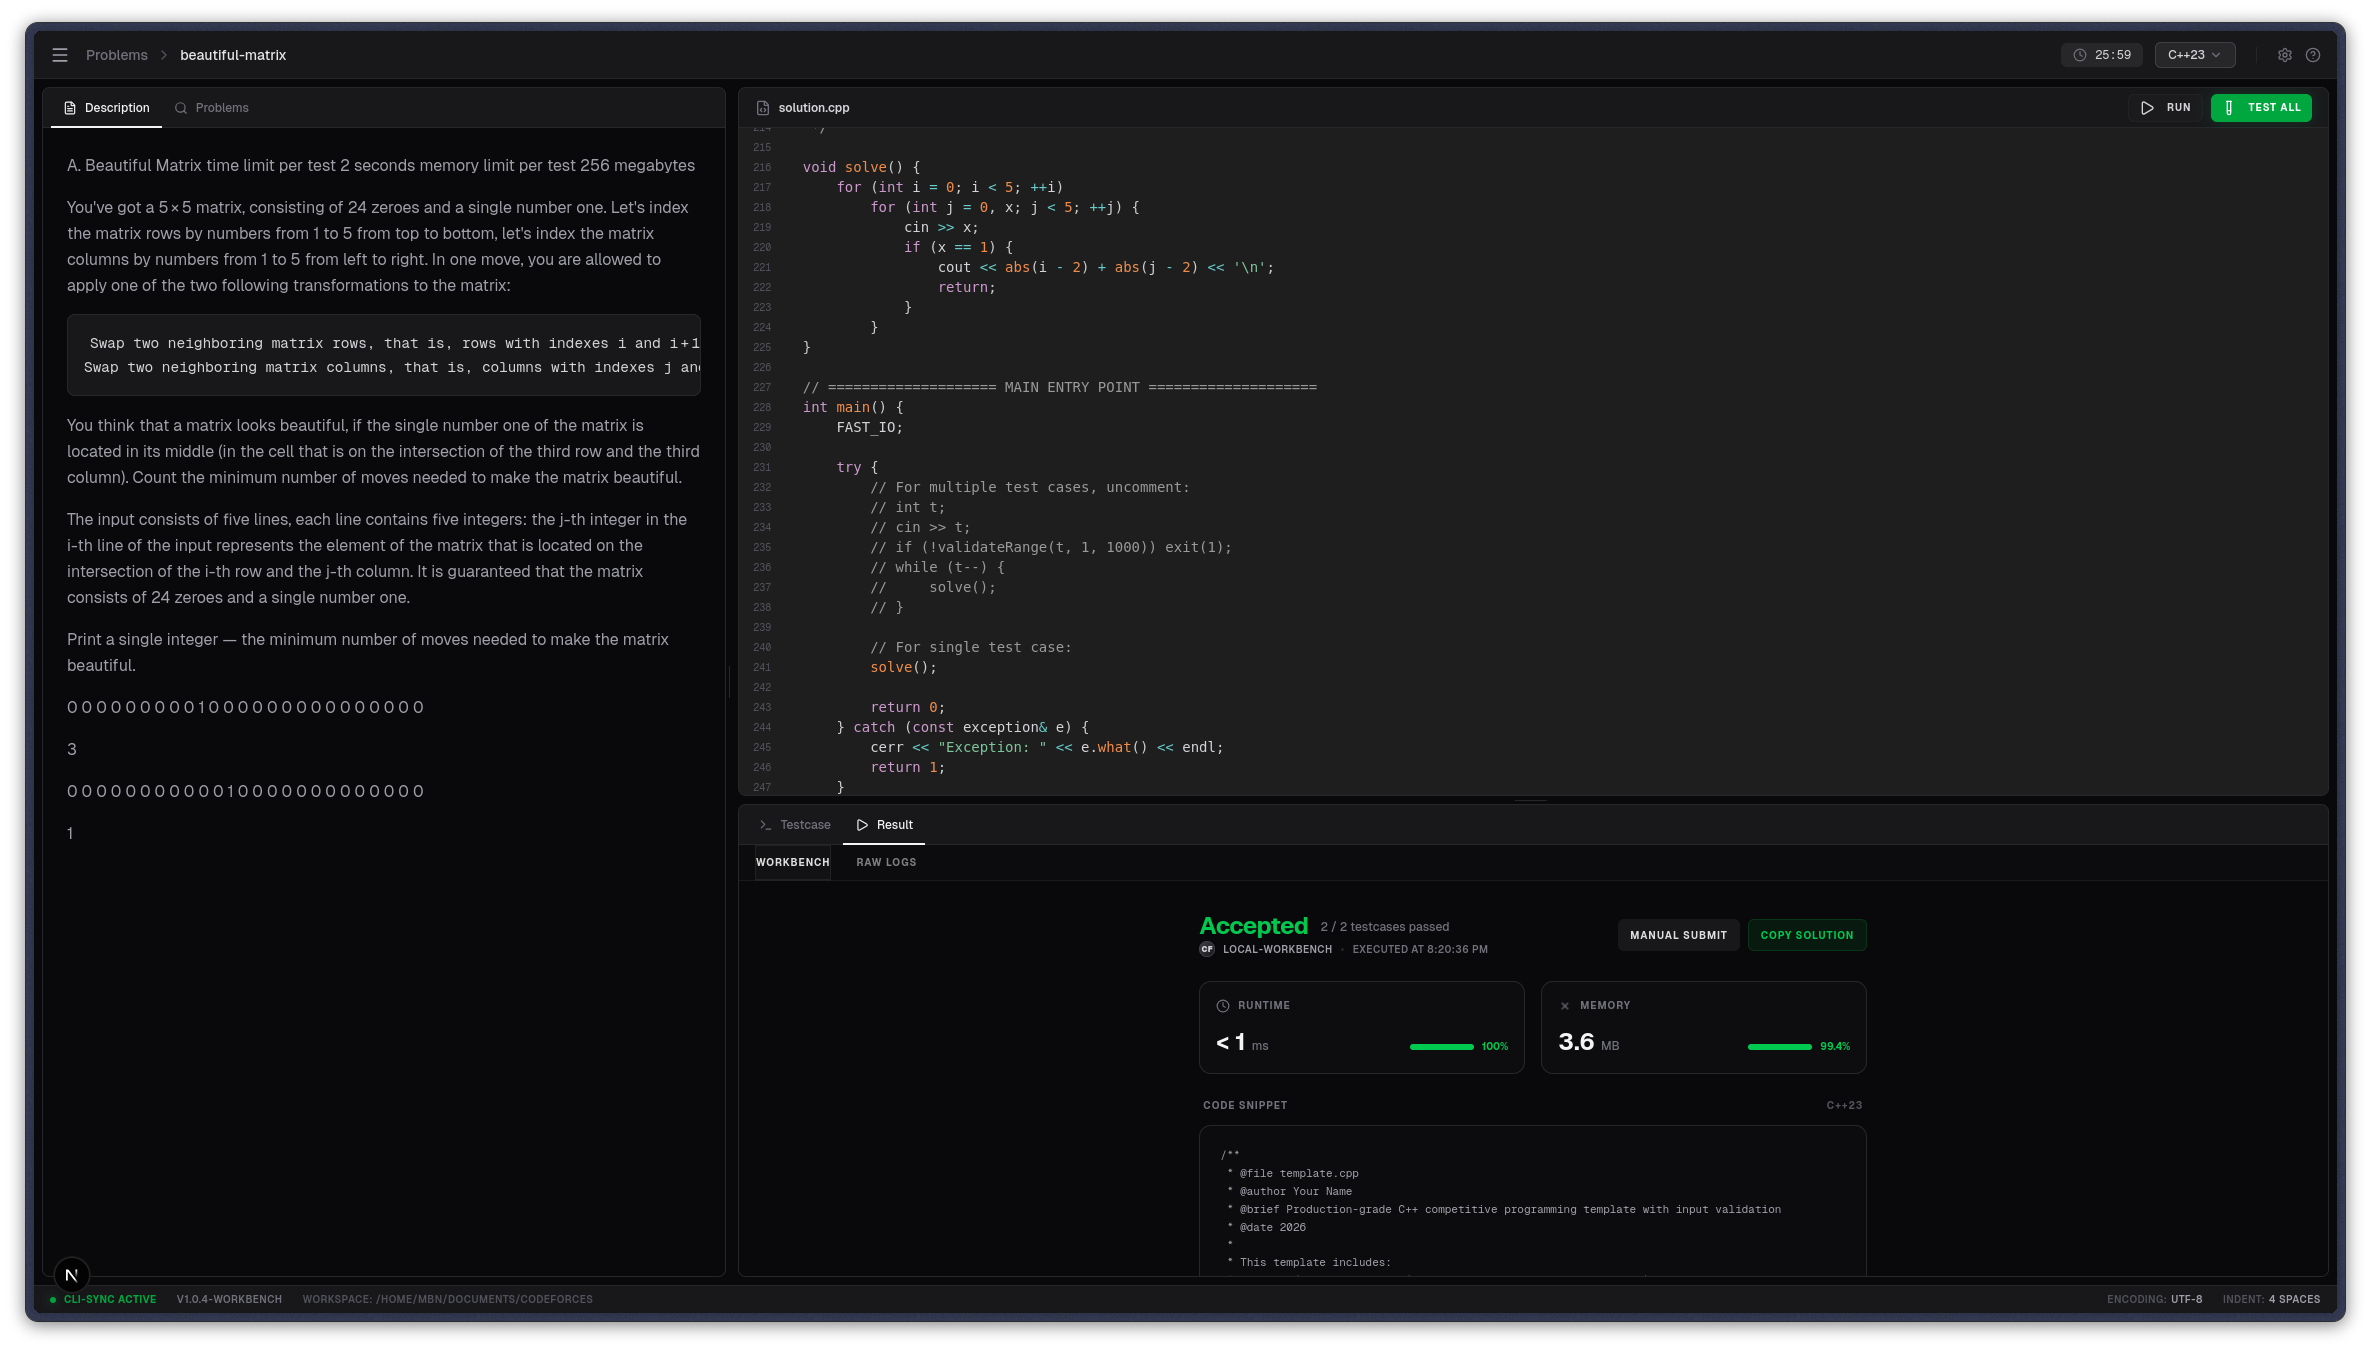Click the MANUAL SUBMIT button
The width and height of the screenshot is (2371, 1350).
pos(1678,935)
